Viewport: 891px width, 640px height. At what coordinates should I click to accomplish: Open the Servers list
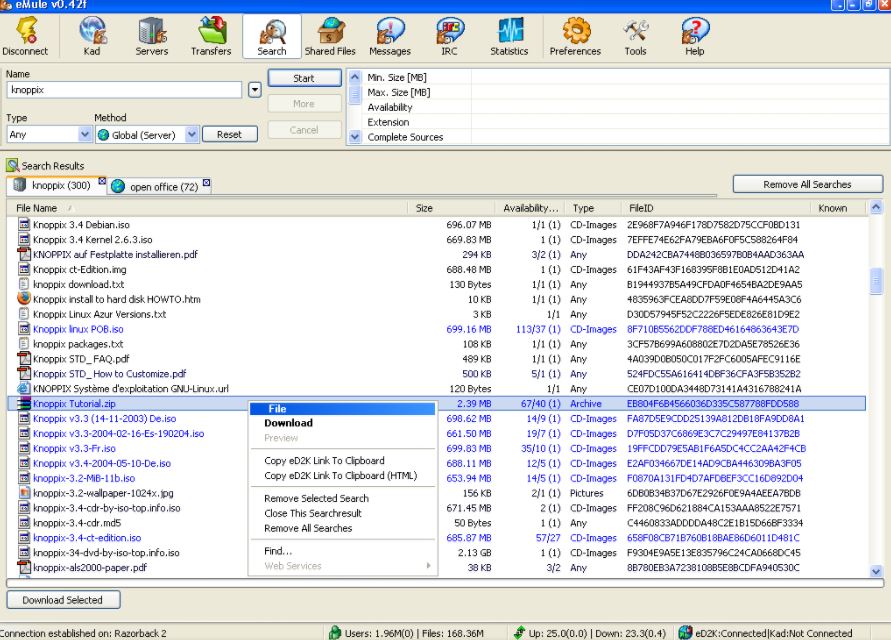pos(152,37)
